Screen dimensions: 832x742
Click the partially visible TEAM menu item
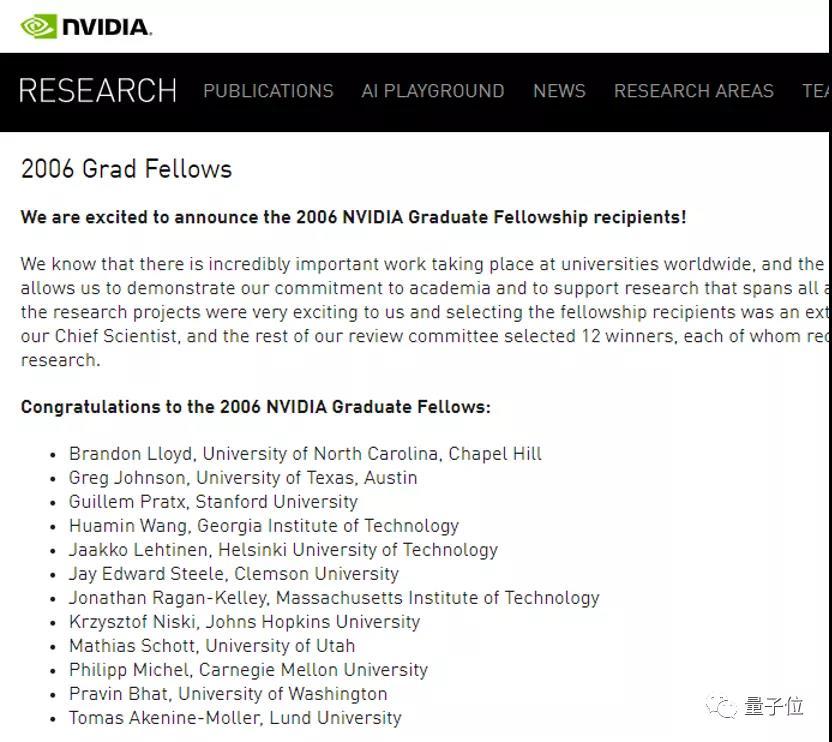[816, 91]
